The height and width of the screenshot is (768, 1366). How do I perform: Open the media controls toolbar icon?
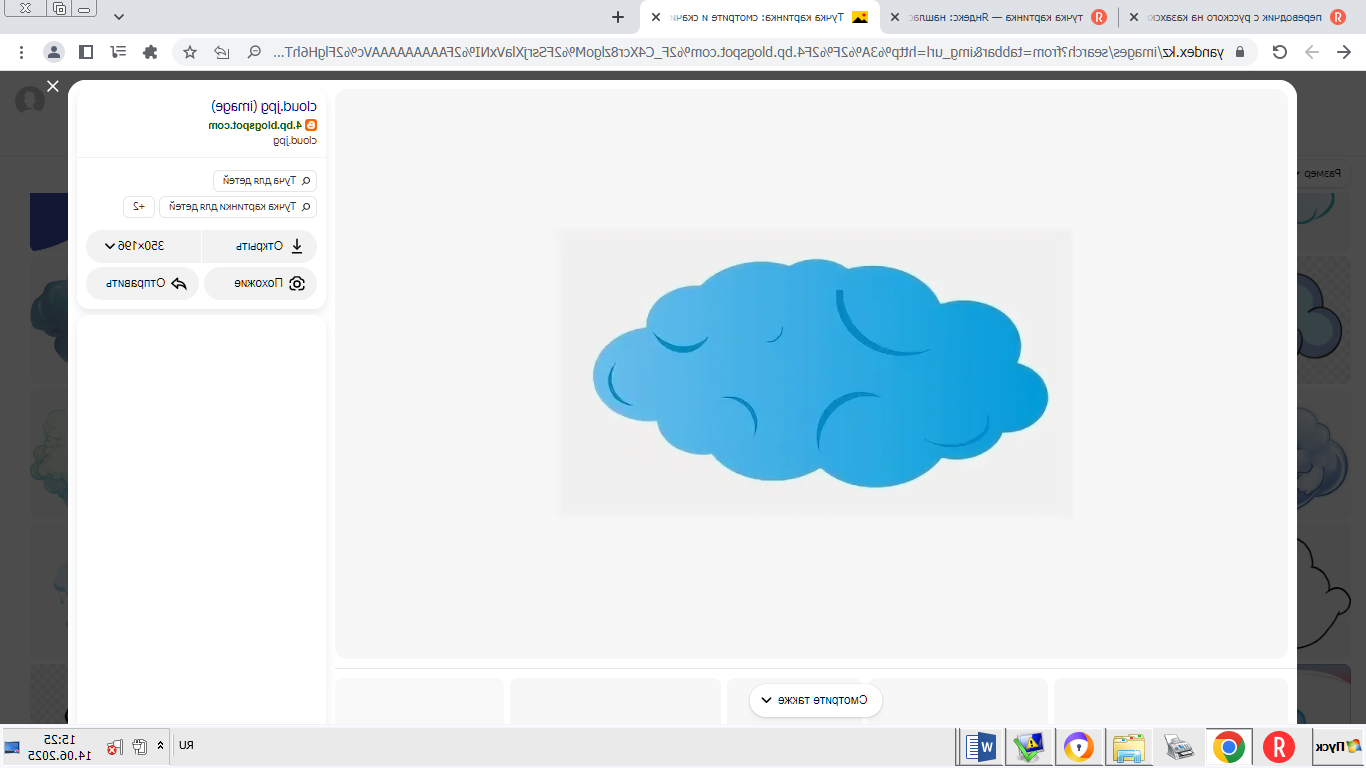118,52
